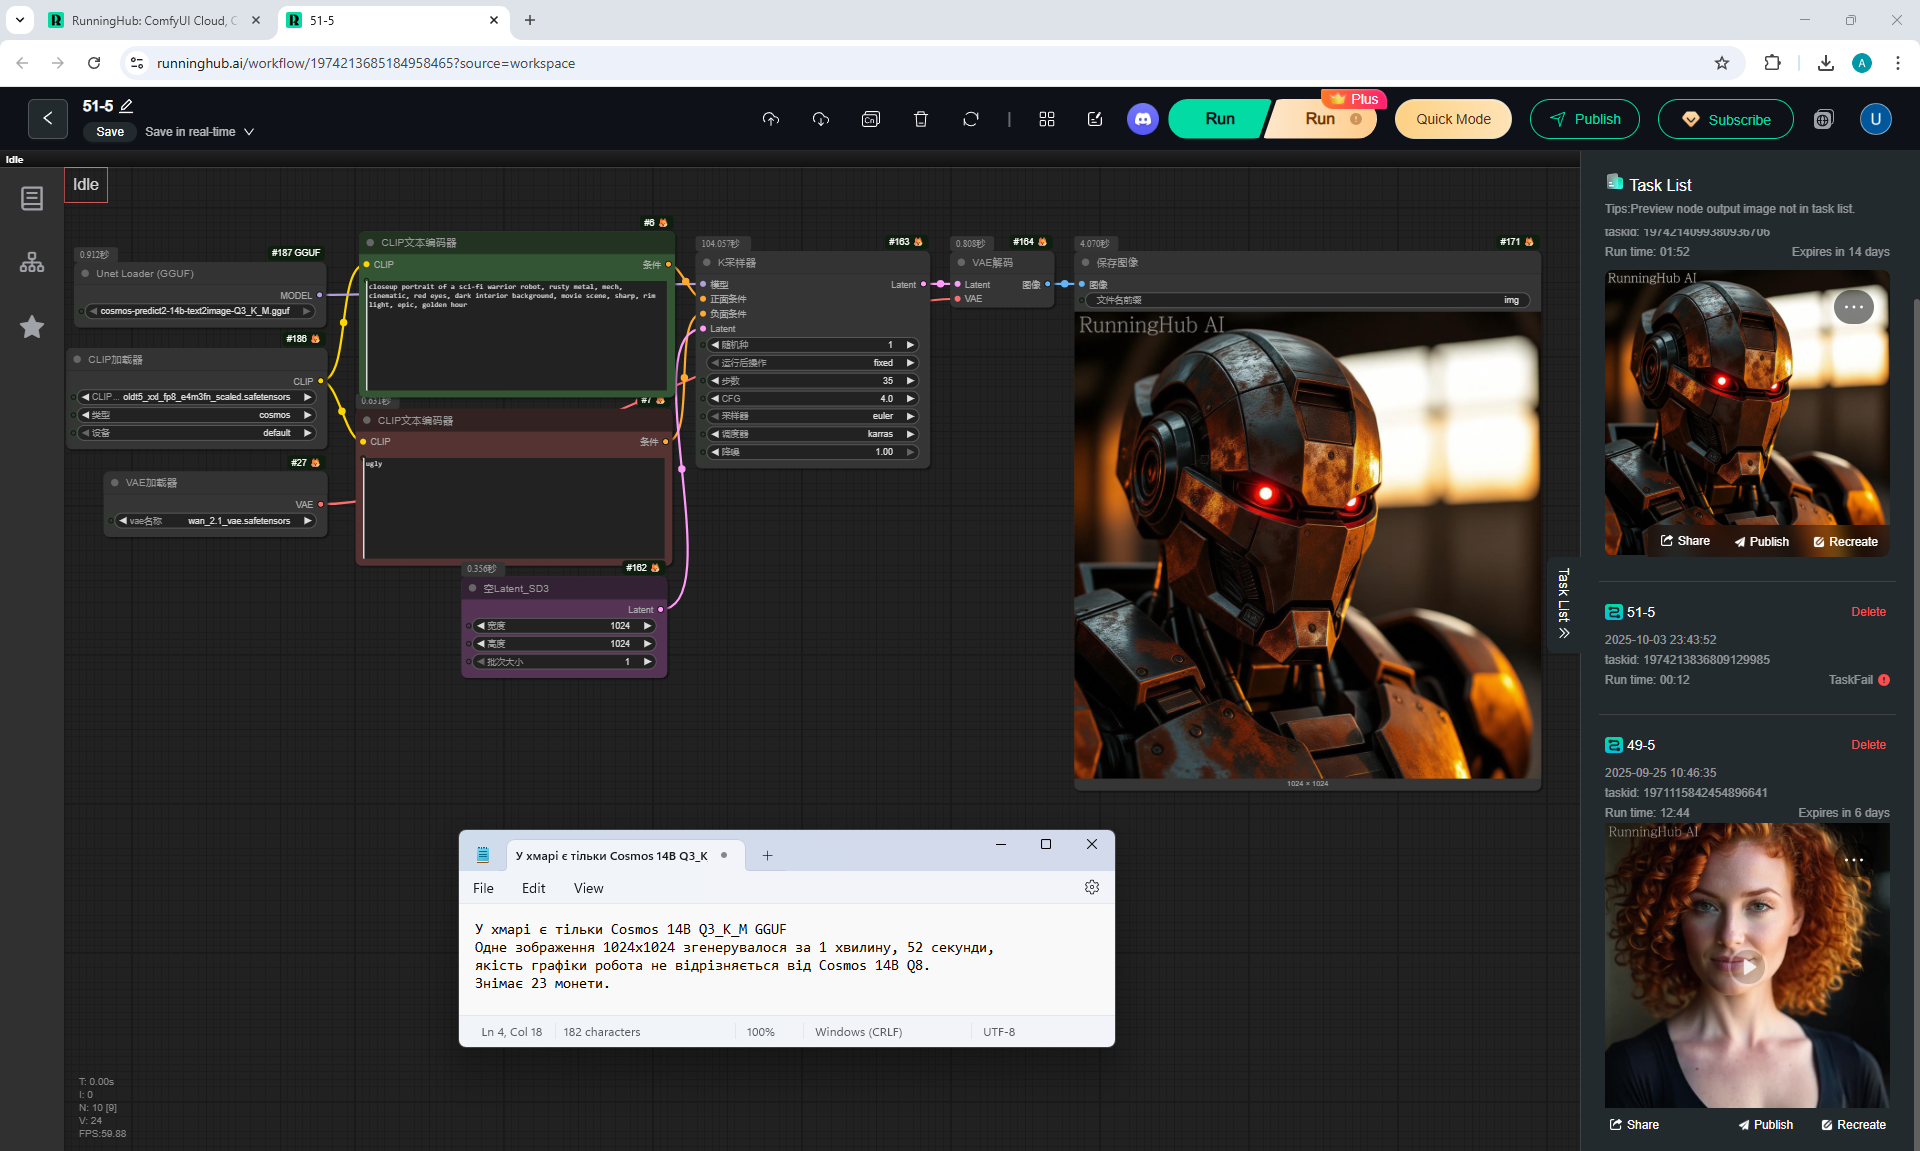Open the euler sampler selection dropdown
The image size is (1920, 1151).
point(811,416)
